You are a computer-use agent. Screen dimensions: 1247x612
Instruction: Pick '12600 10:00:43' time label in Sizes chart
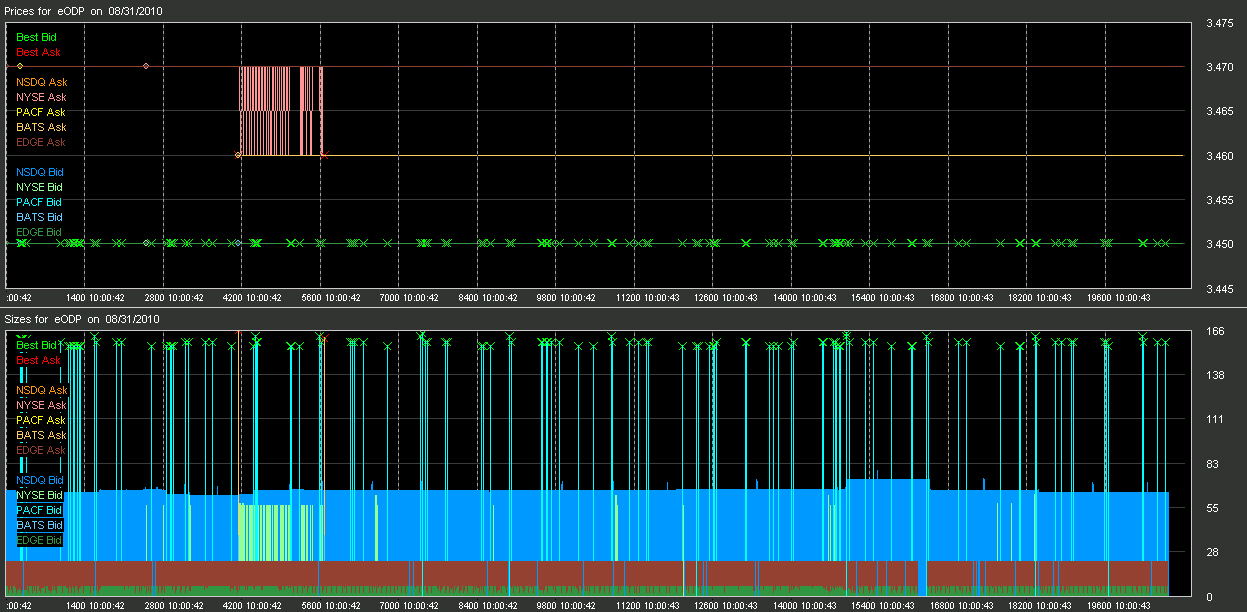pyautogui.click(x=724, y=606)
